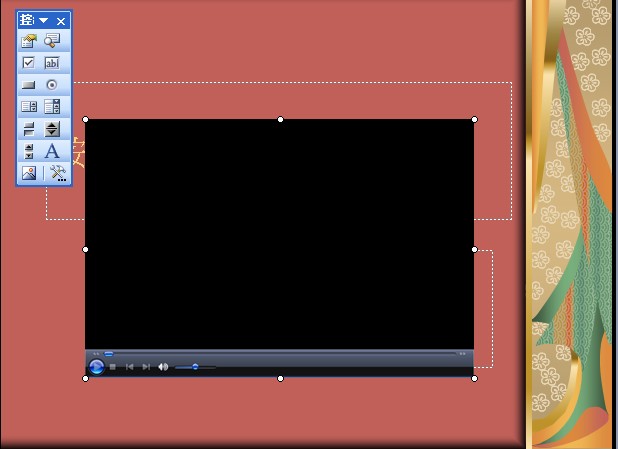The width and height of the screenshot is (618, 449).
Task: Select the Image control tool
Action: 29,173
